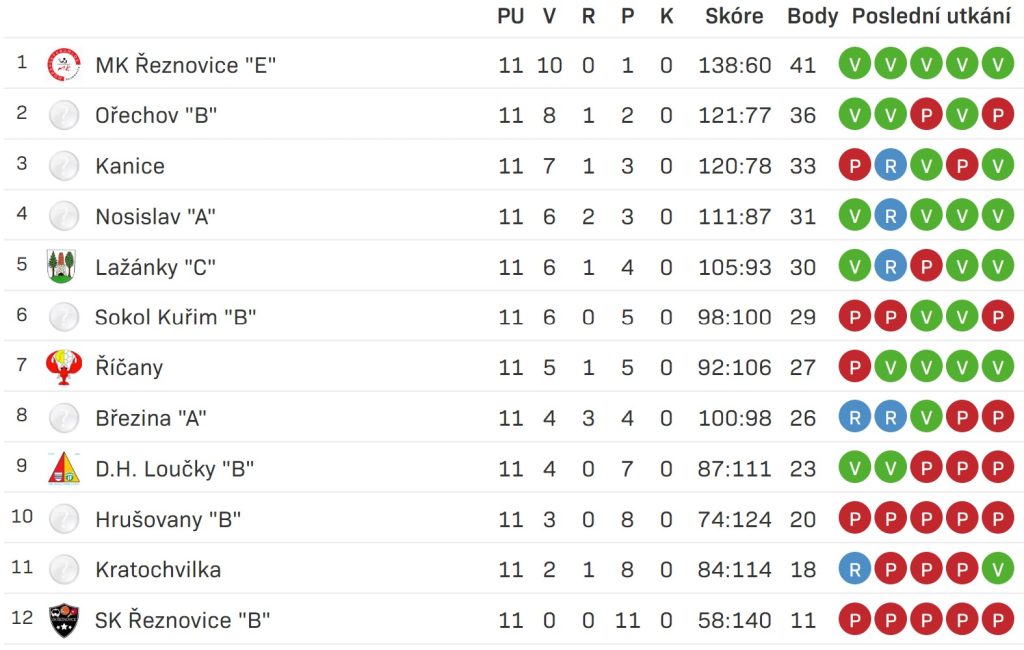The height and width of the screenshot is (650, 1024).
Task: Click the Kanice team name
Action: pos(130,166)
